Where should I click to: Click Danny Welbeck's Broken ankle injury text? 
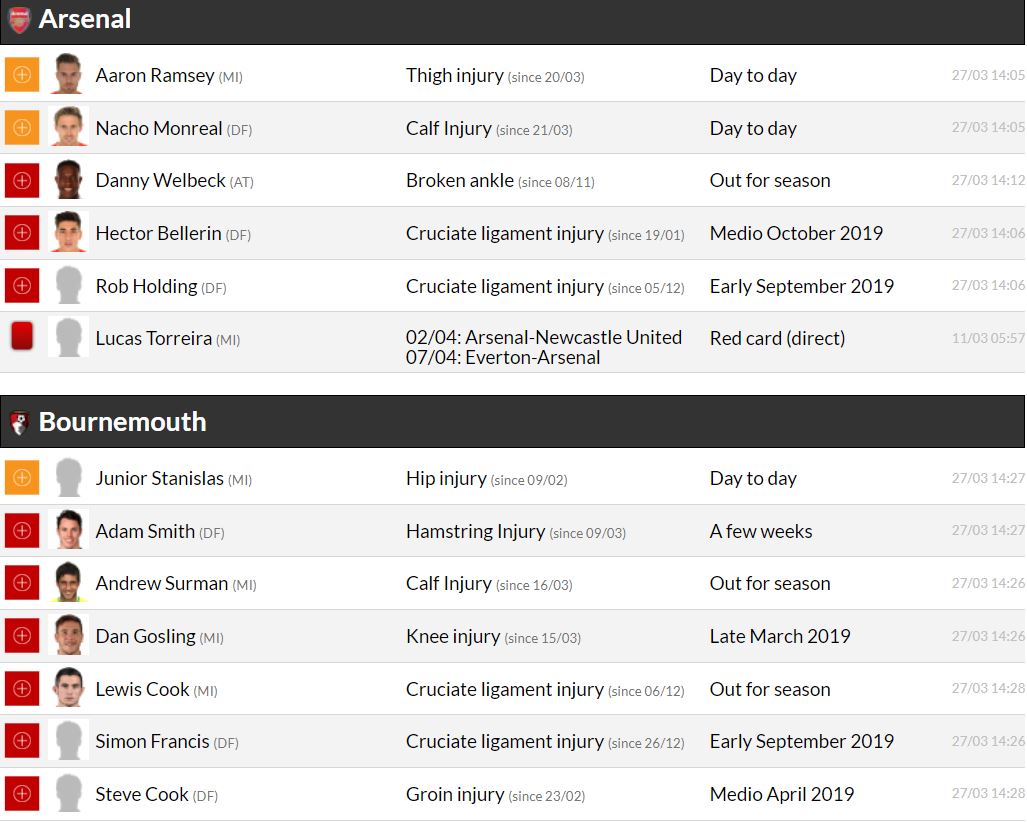[460, 181]
